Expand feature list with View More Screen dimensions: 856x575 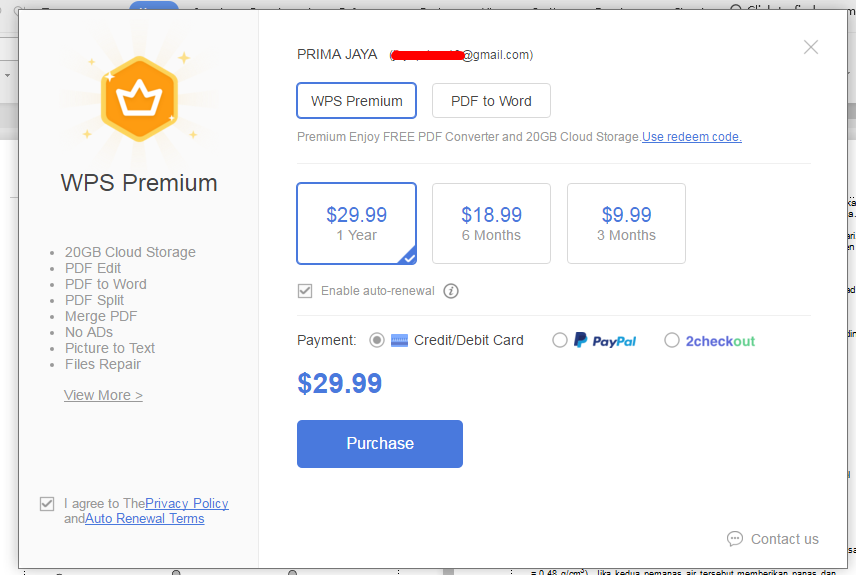coord(103,395)
